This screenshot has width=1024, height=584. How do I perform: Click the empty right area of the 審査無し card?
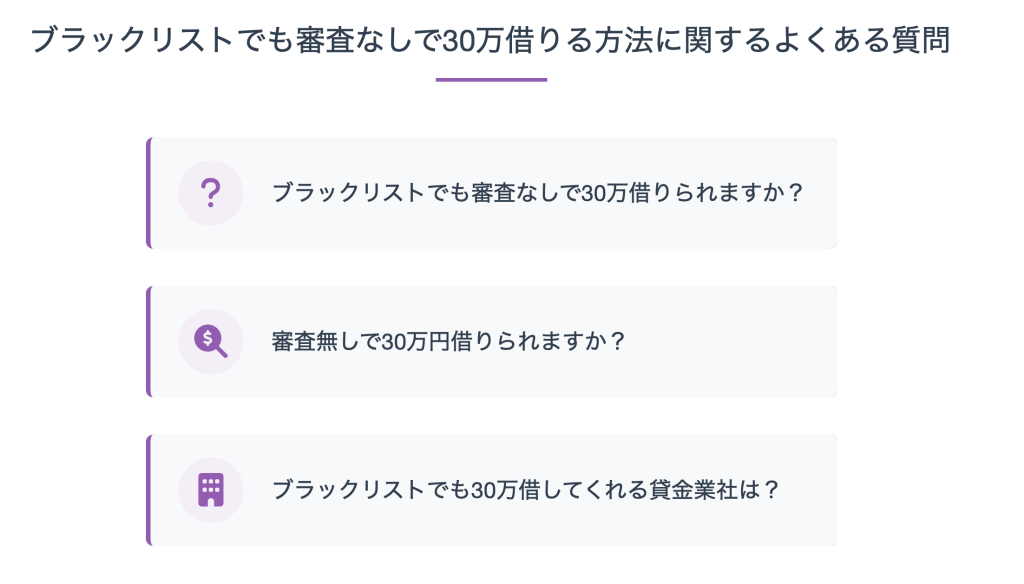point(731,342)
